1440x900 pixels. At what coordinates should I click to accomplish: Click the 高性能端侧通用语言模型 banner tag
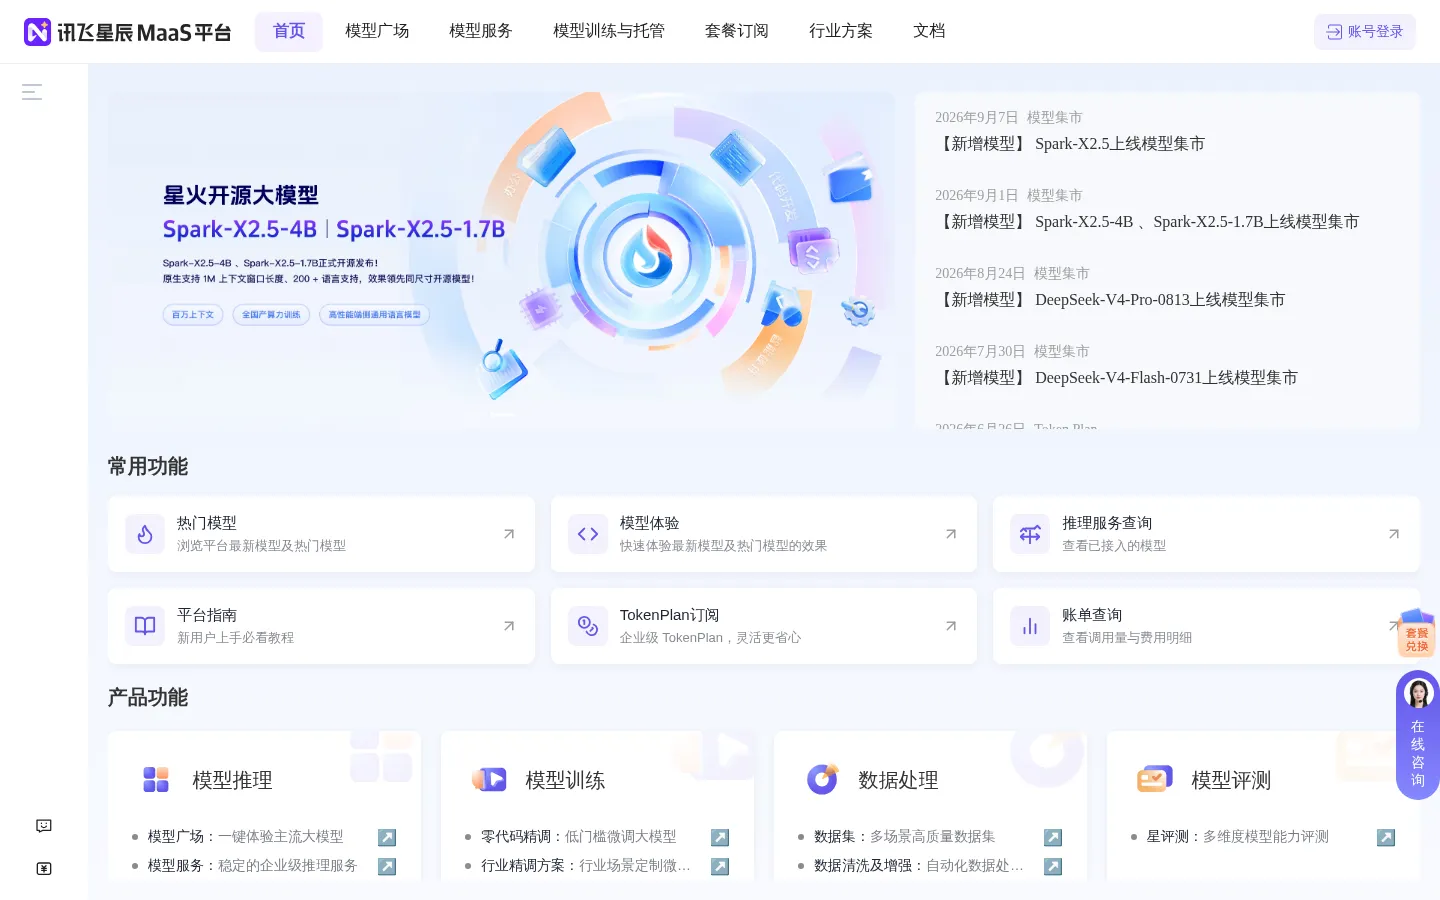pyautogui.click(x=375, y=314)
